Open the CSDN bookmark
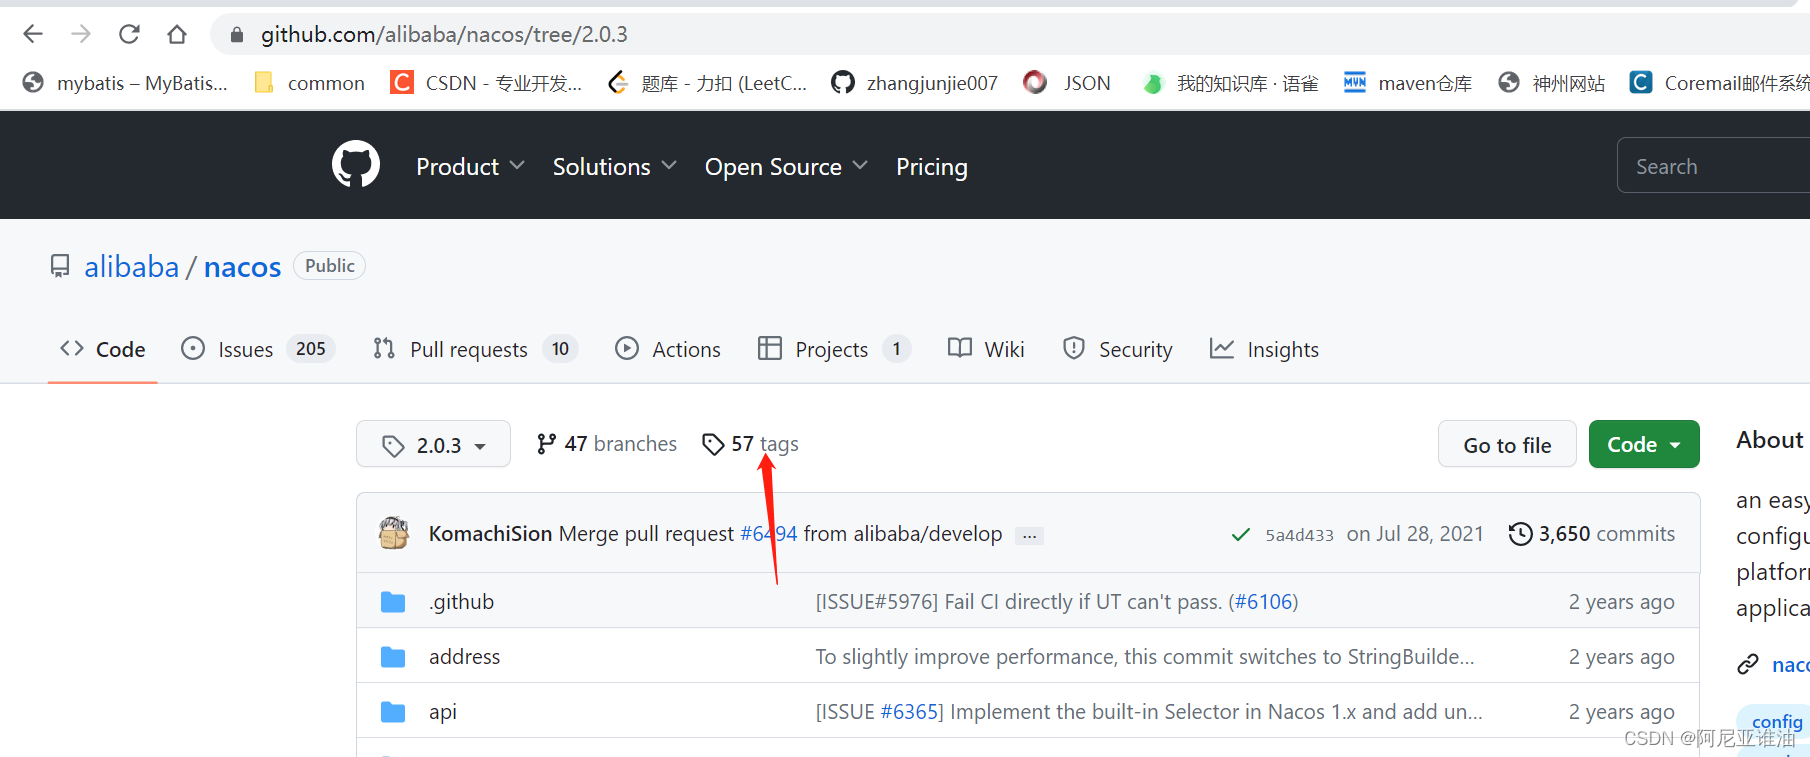This screenshot has height=757, width=1810. (486, 83)
